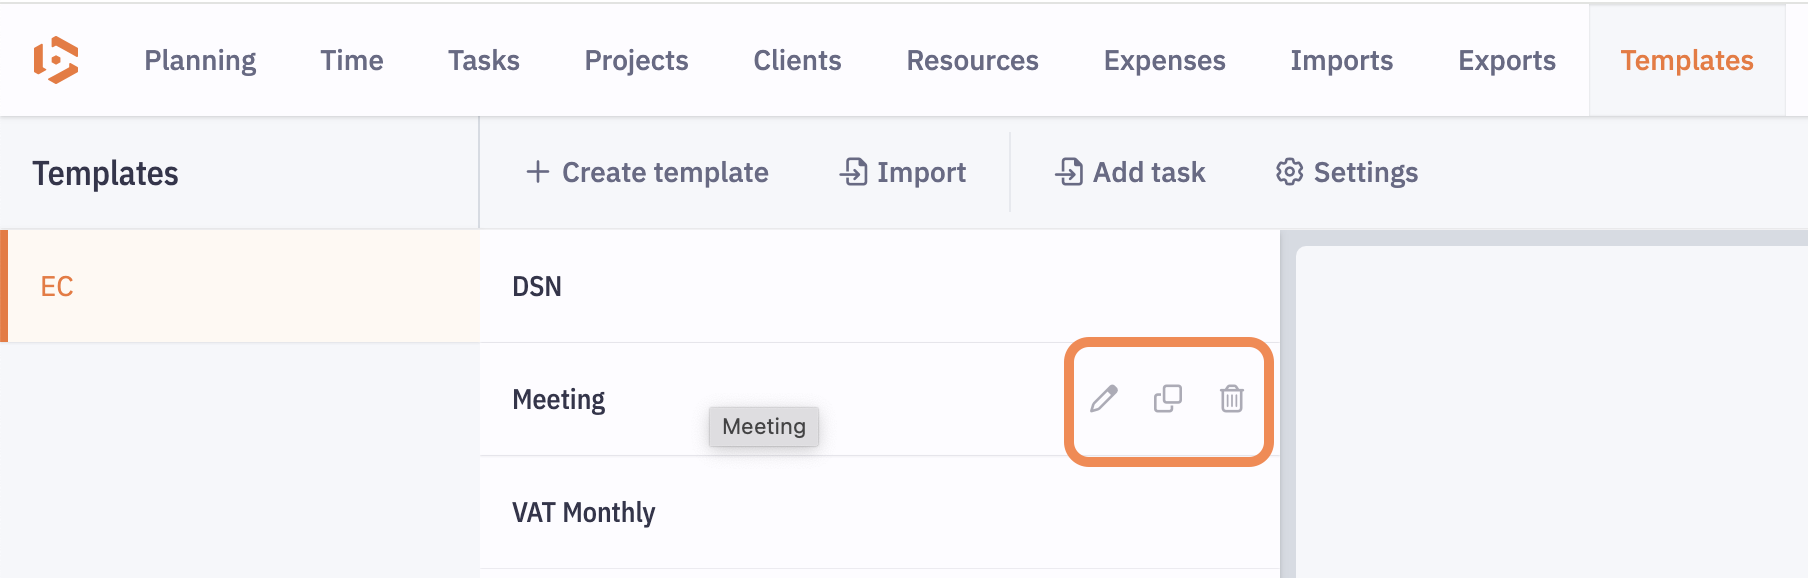Screen dimensions: 1808x578
Task: Delete the Meeting template with trash icon
Action: (1232, 399)
